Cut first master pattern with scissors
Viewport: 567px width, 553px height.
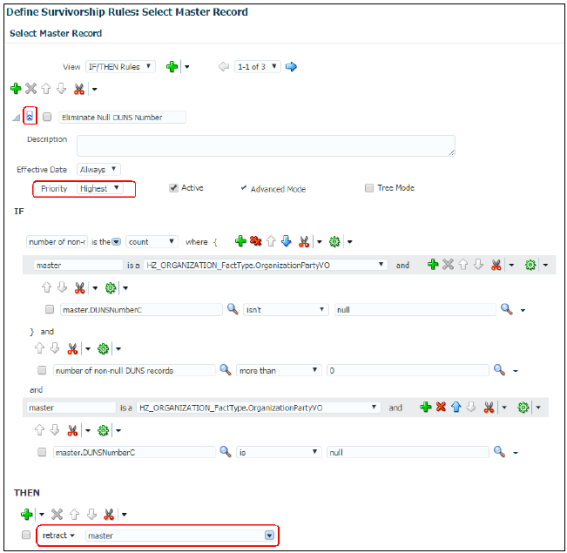(496, 265)
